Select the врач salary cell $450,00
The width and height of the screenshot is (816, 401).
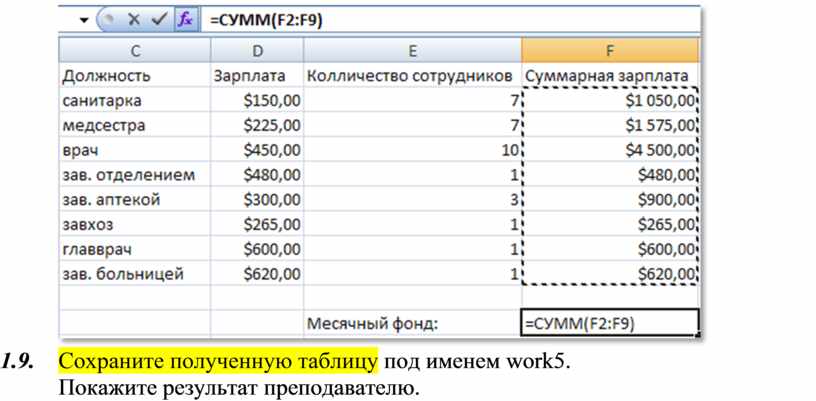(256, 150)
